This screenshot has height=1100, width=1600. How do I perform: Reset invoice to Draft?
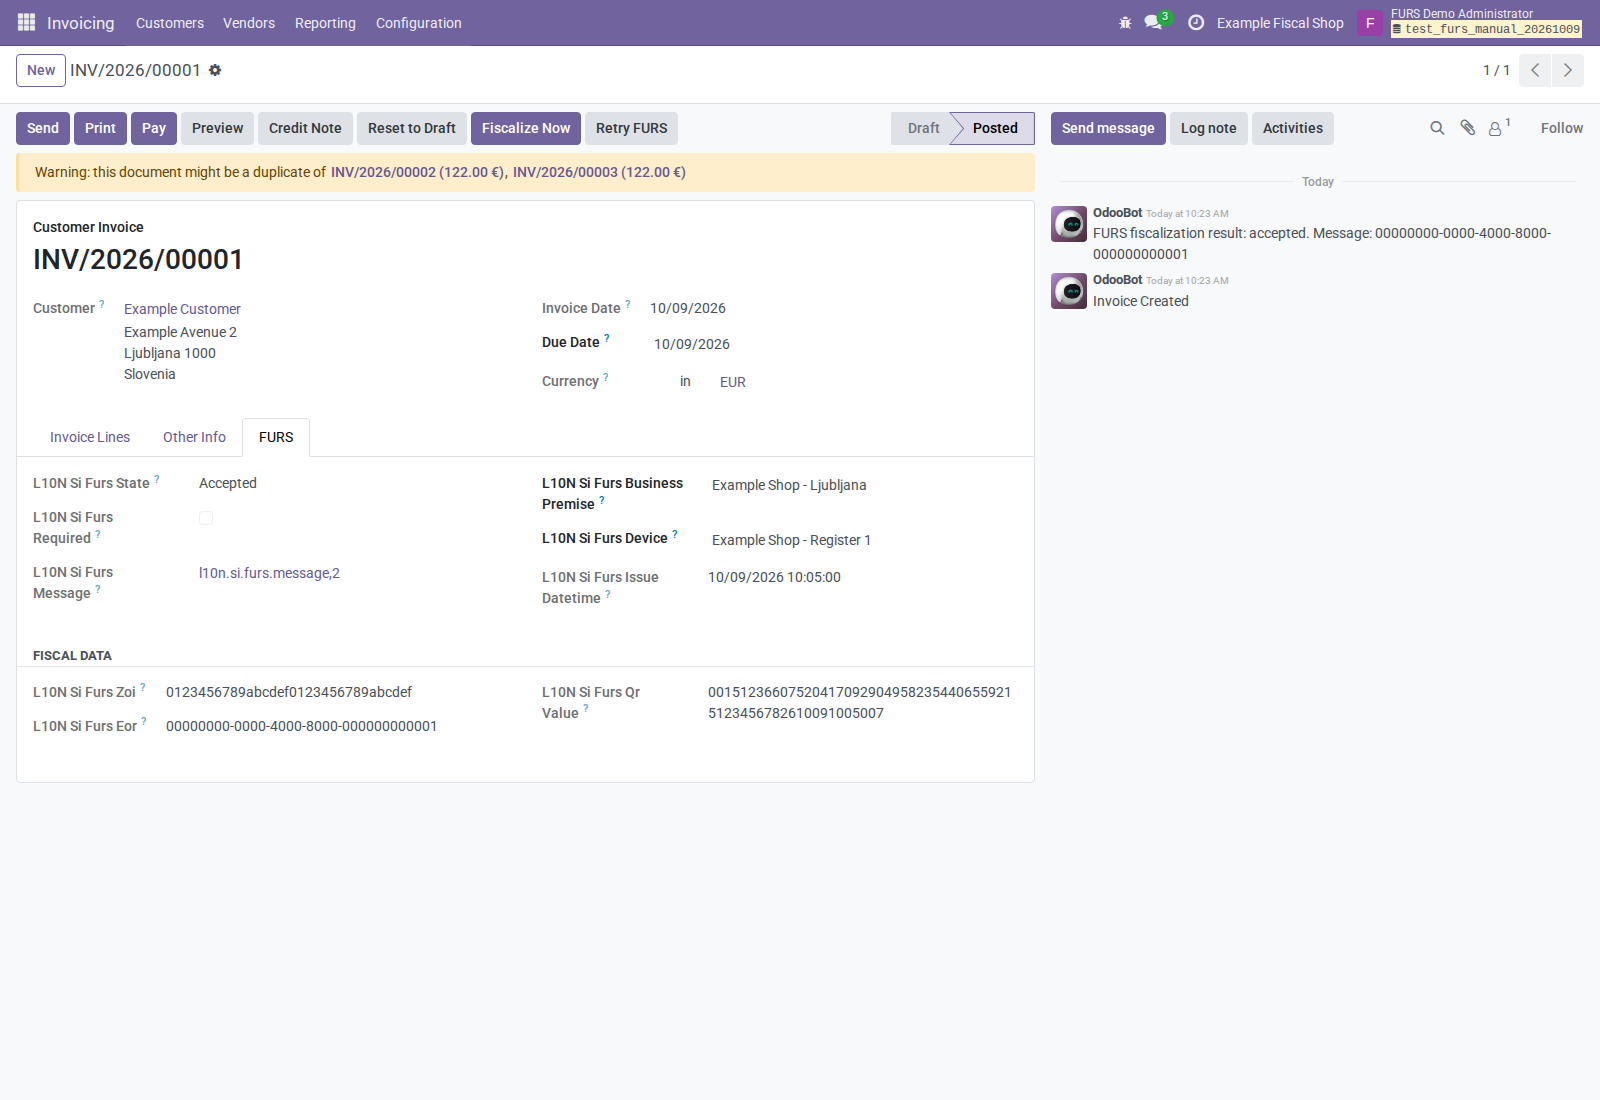(412, 128)
